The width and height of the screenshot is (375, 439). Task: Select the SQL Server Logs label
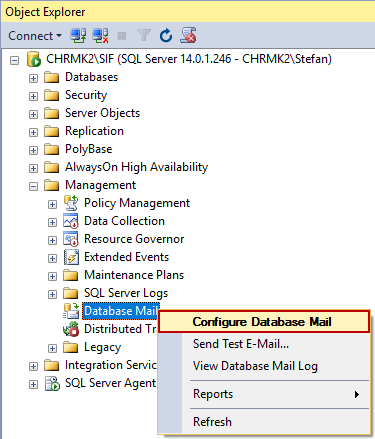point(126,293)
